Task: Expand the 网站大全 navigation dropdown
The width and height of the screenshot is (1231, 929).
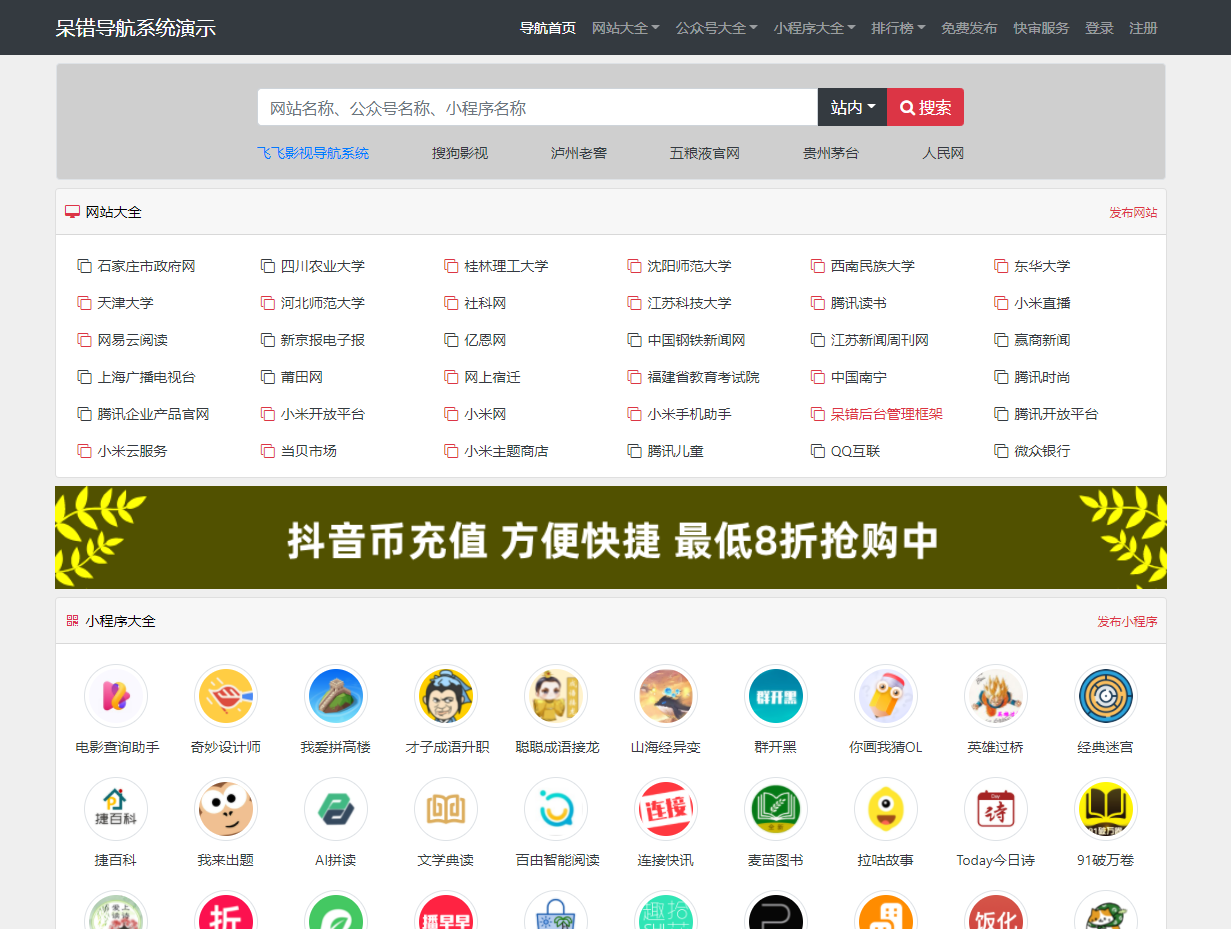Action: click(627, 28)
